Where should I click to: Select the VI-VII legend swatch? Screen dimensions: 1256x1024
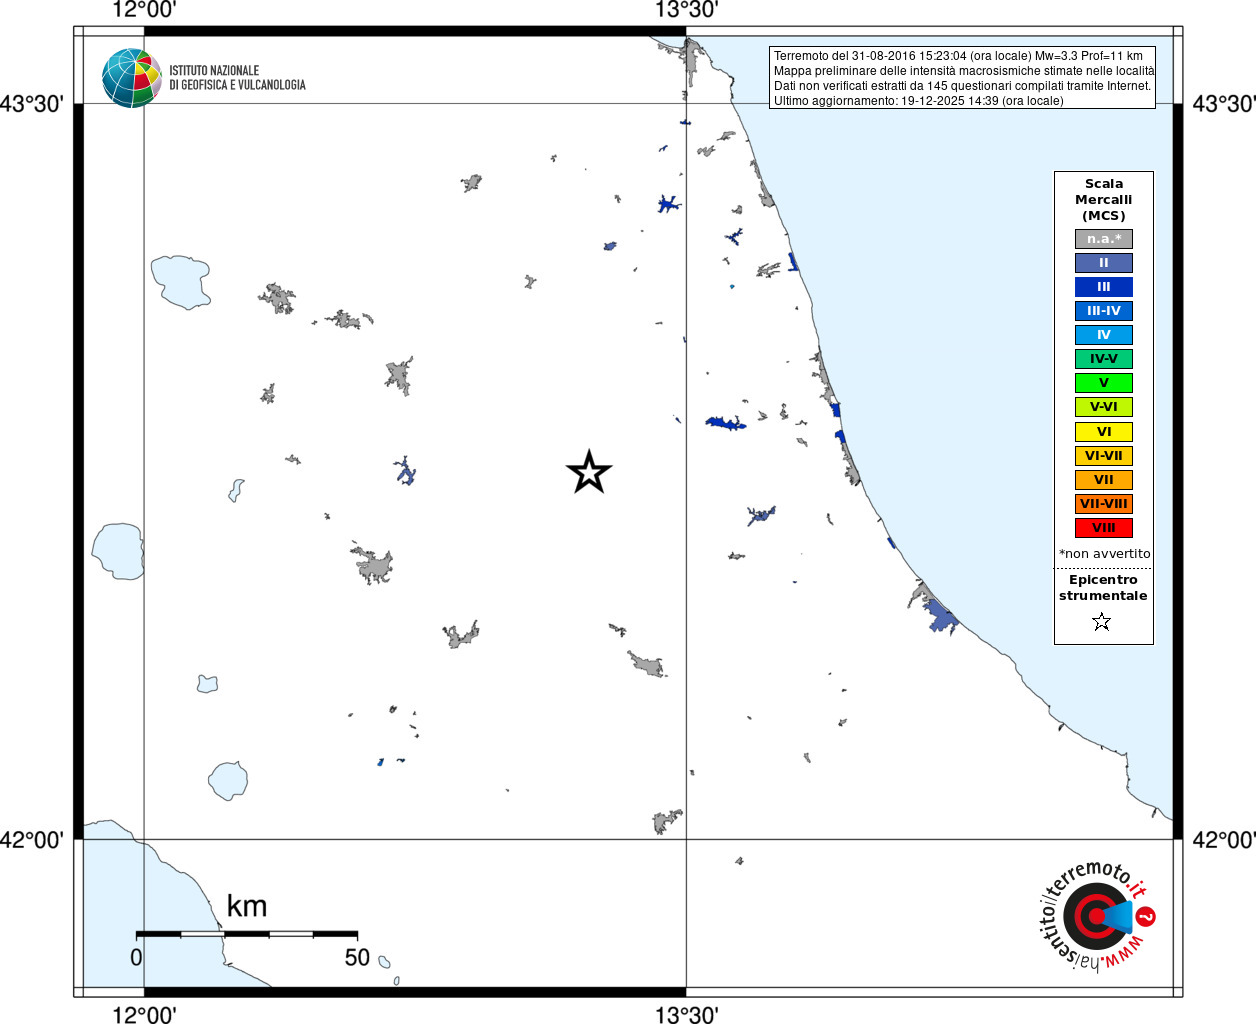click(1104, 456)
